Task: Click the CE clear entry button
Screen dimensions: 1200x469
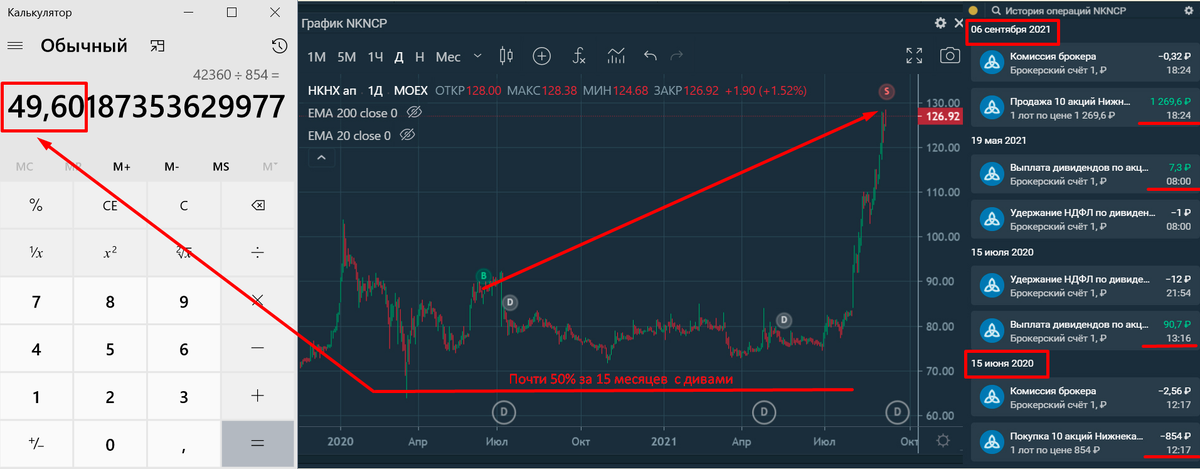Action: tap(110, 206)
